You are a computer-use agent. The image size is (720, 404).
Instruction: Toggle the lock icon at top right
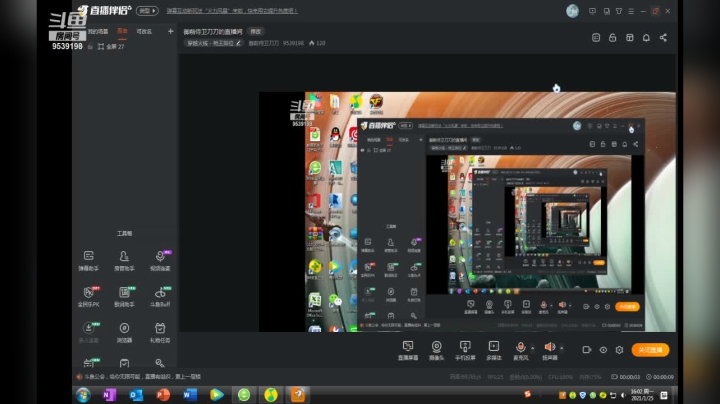click(x=613, y=38)
